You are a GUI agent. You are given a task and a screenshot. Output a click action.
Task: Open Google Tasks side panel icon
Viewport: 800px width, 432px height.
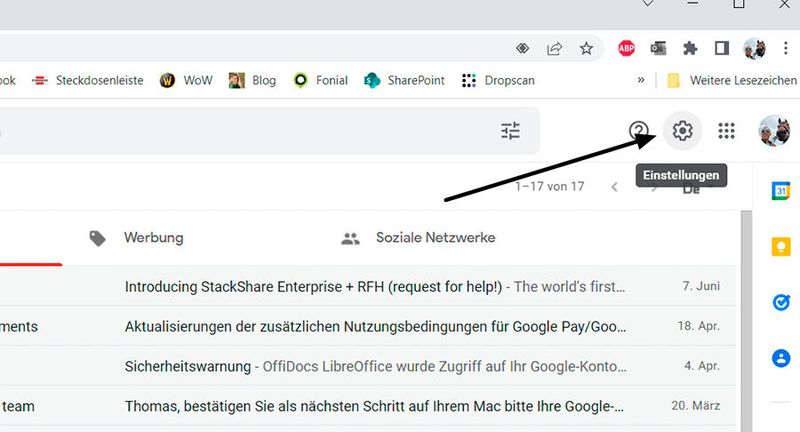point(781,302)
